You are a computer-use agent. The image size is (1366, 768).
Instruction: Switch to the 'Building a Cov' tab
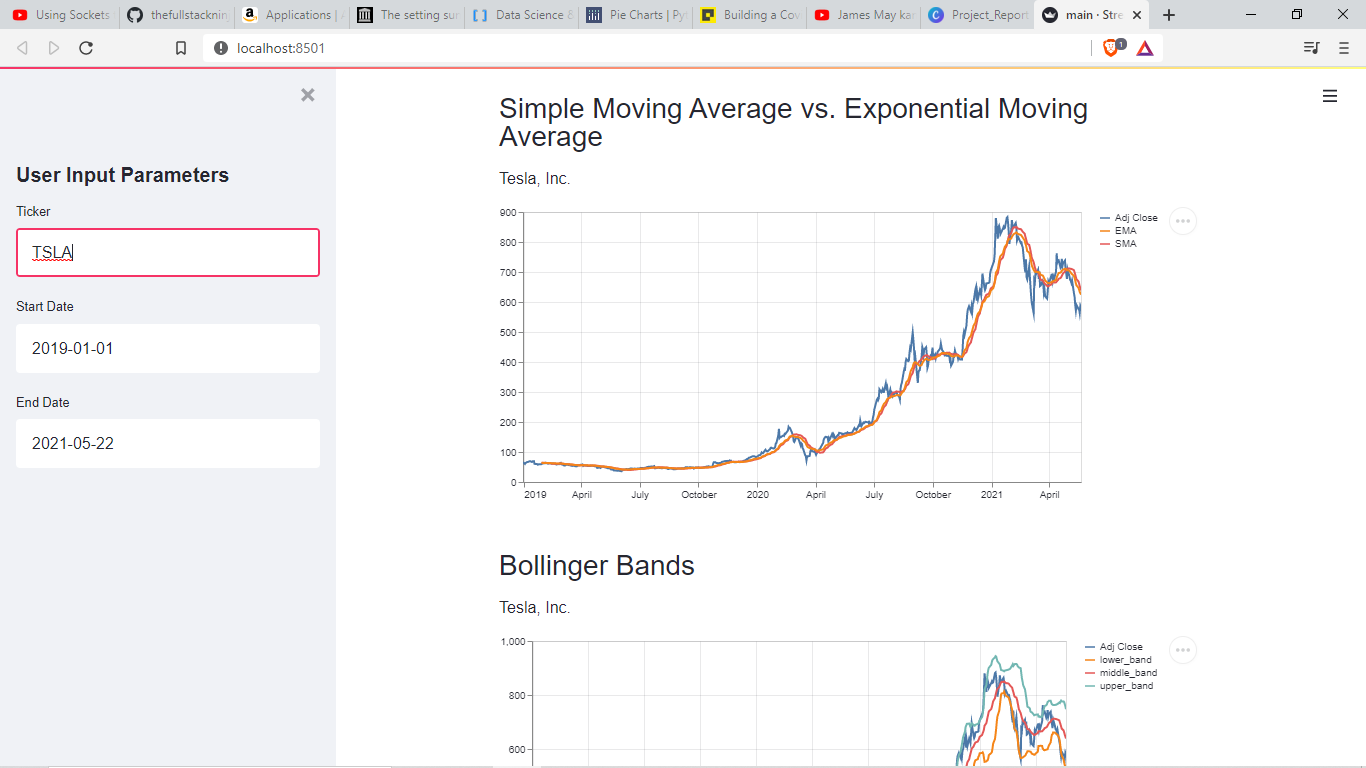pyautogui.click(x=750, y=15)
